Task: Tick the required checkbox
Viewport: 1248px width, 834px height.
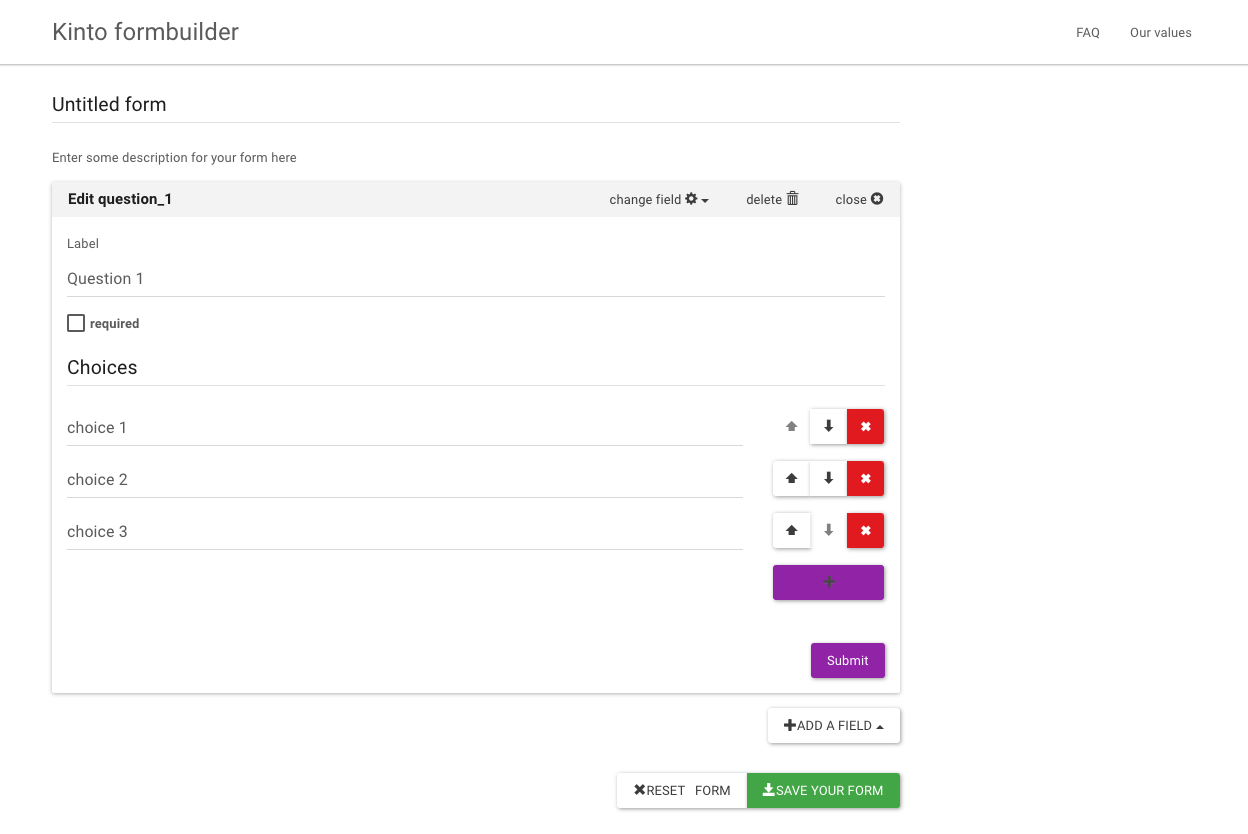Action: (76, 323)
